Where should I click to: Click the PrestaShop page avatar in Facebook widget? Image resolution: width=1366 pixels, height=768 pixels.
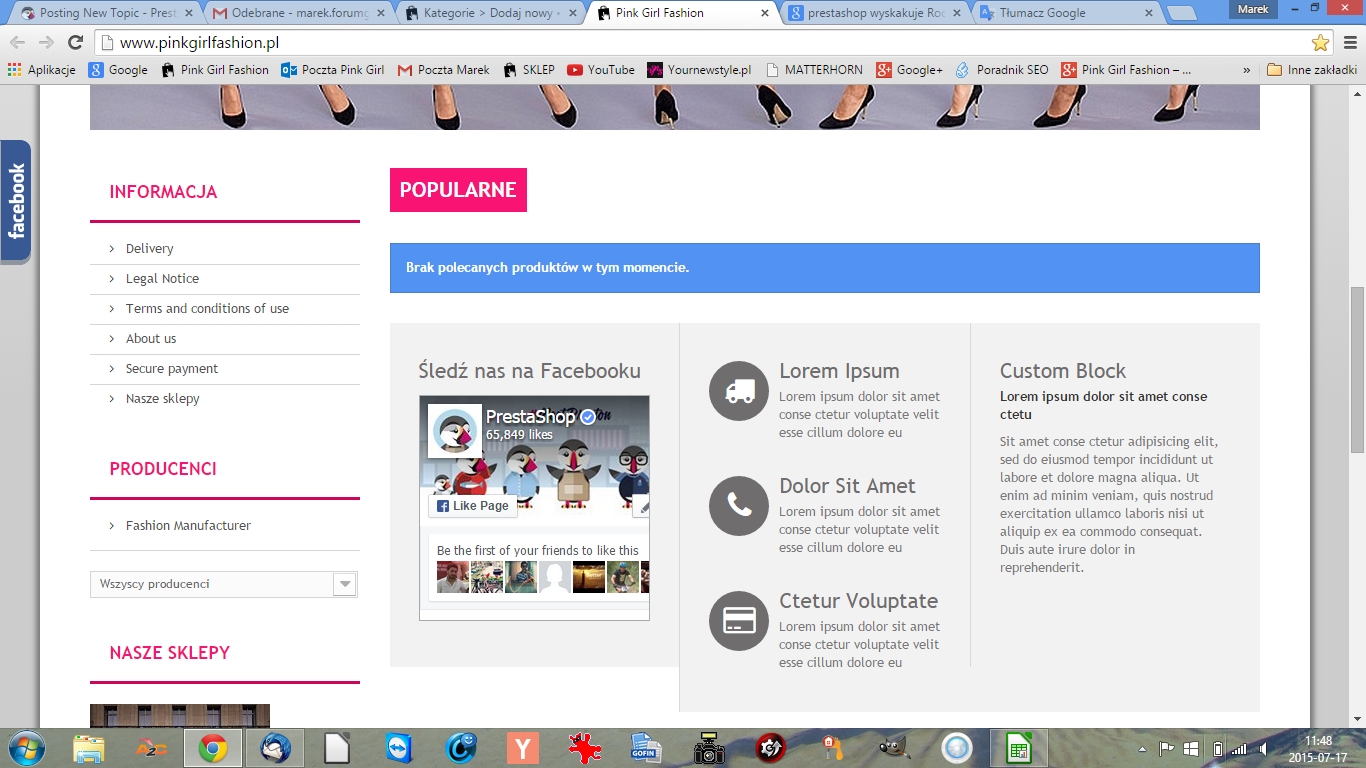click(455, 431)
